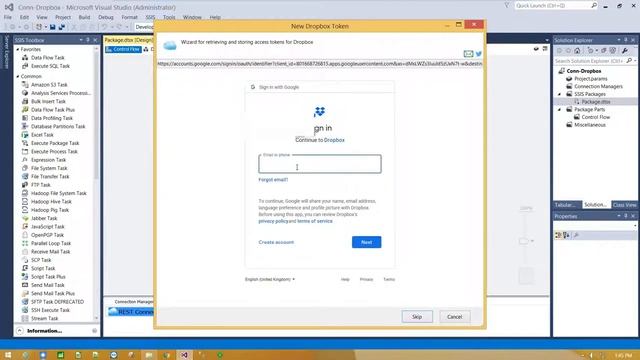The image size is (640, 360).
Task: Switch to the Class View tab
Action: 624,205
